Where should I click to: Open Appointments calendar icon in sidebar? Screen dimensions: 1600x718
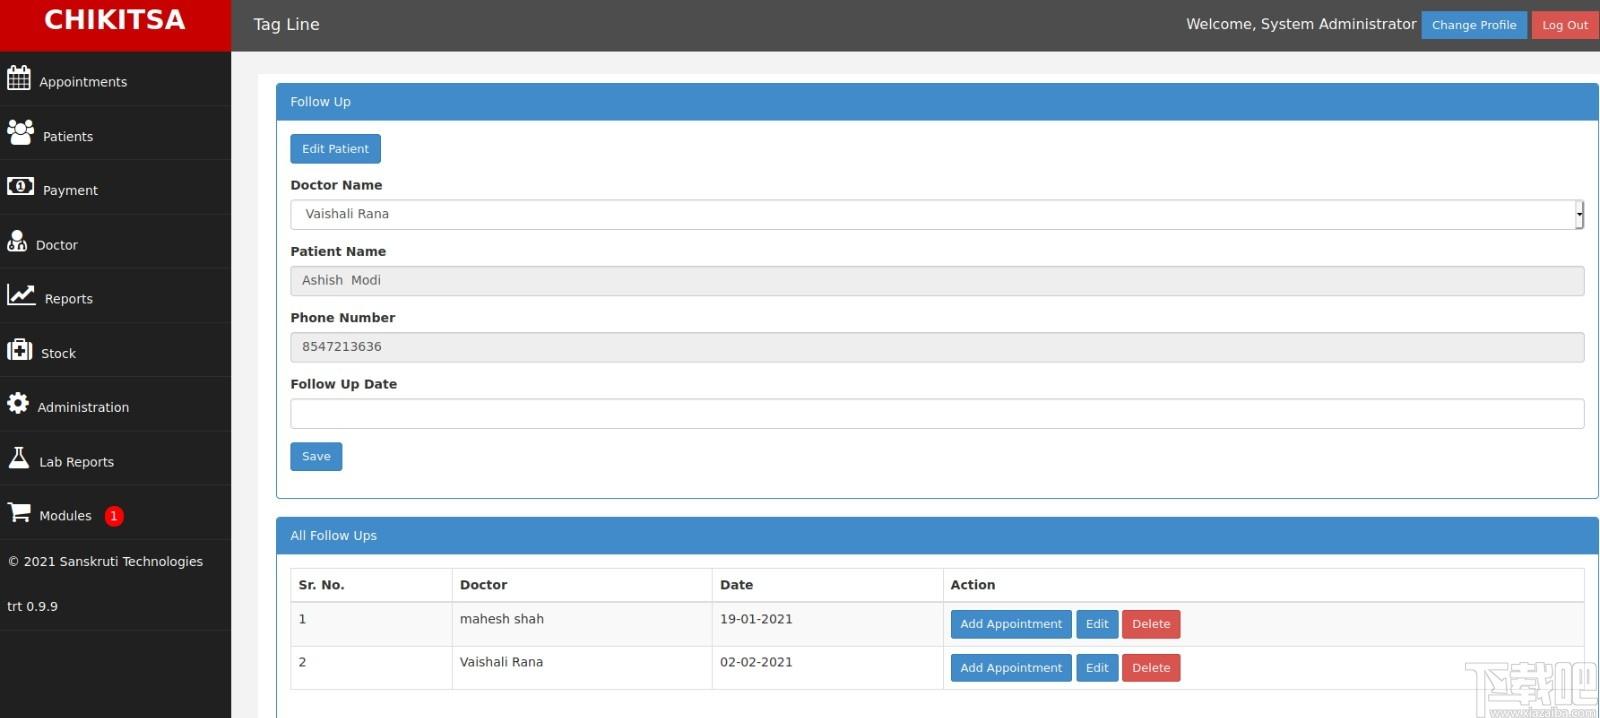click(19, 77)
